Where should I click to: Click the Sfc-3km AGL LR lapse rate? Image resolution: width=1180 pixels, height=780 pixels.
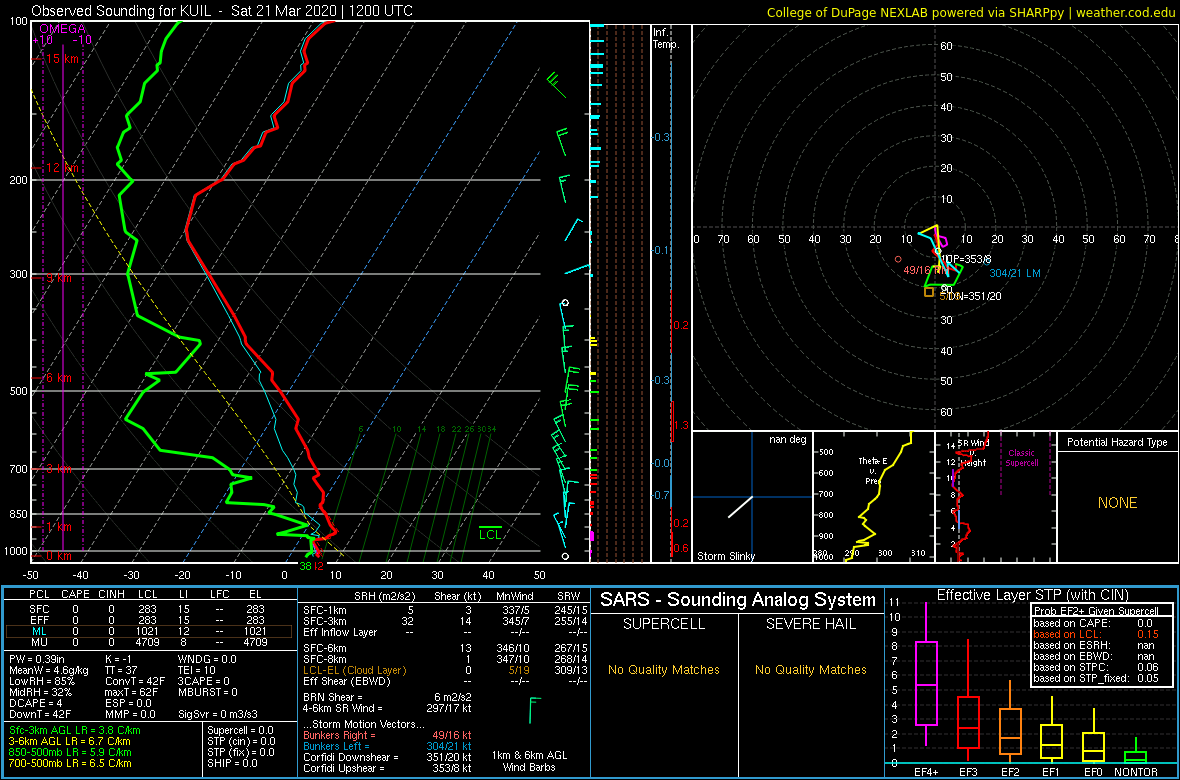point(75,731)
